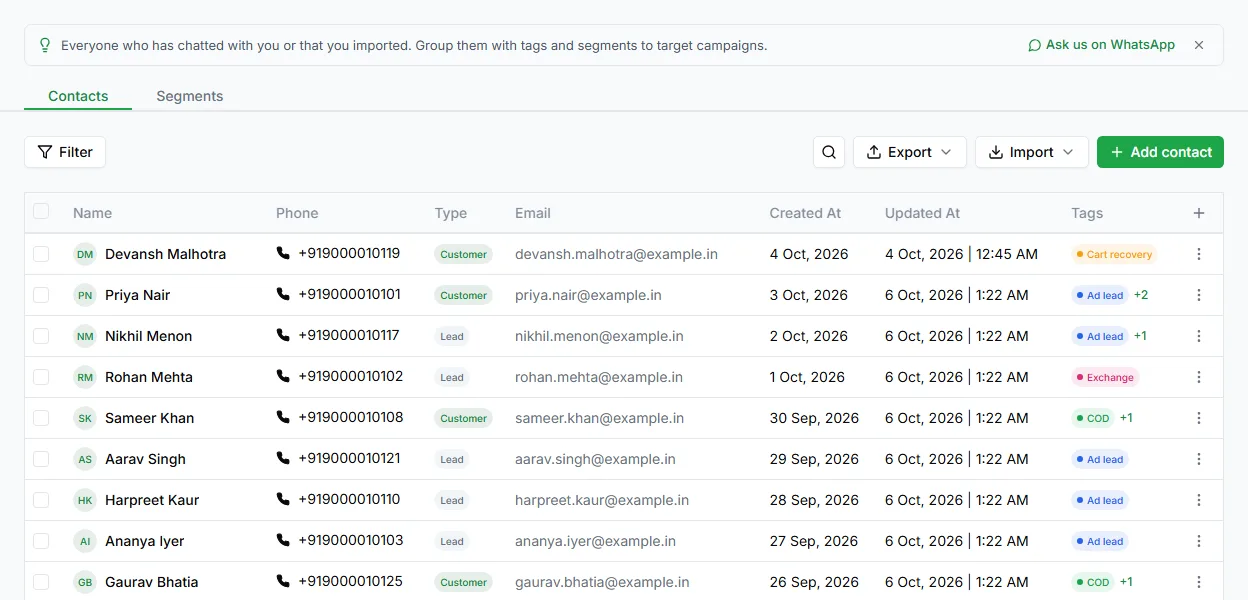This screenshot has width=1248, height=600.
Task: Expand the +2 tags on Priya Nair
Action: pos(1141,295)
